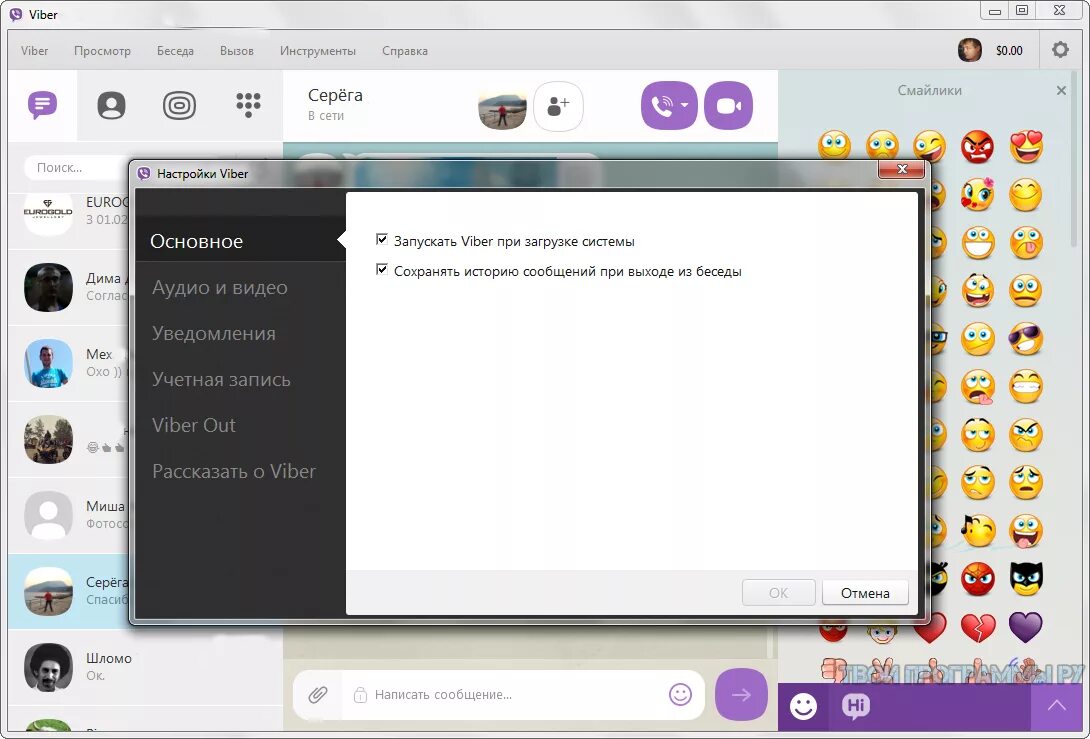1090x739 pixels.
Task: Select the Hi sticker pack tab
Action: click(x=856, y=706)
